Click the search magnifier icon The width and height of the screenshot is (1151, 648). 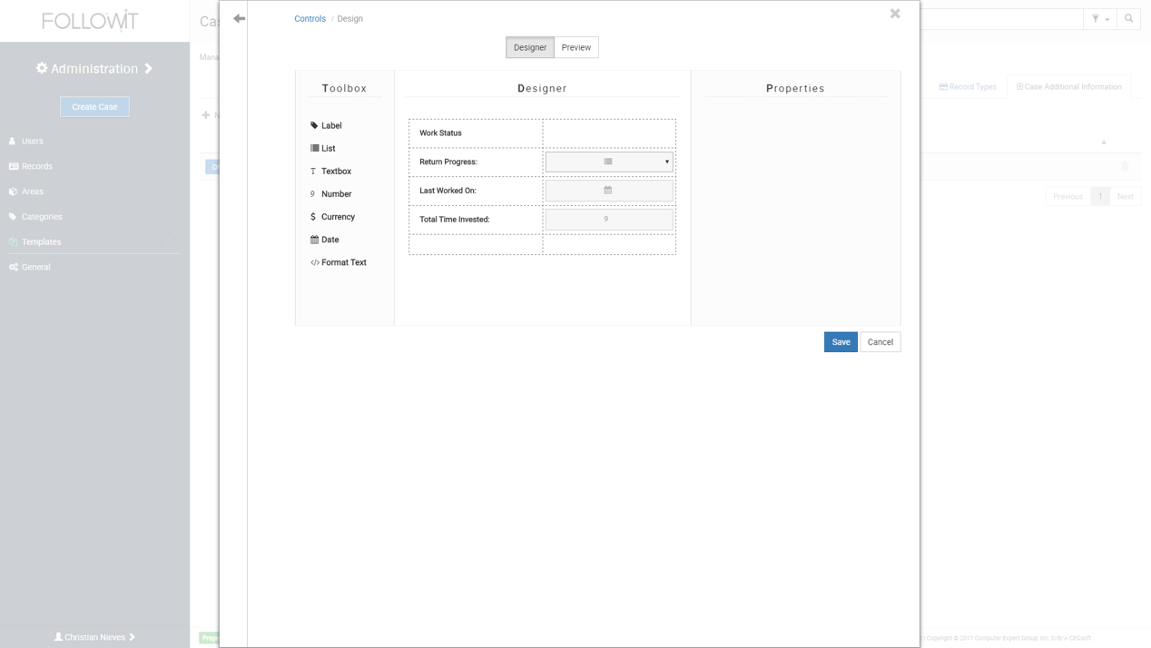pyautogui.click(x=1129, y=19)
